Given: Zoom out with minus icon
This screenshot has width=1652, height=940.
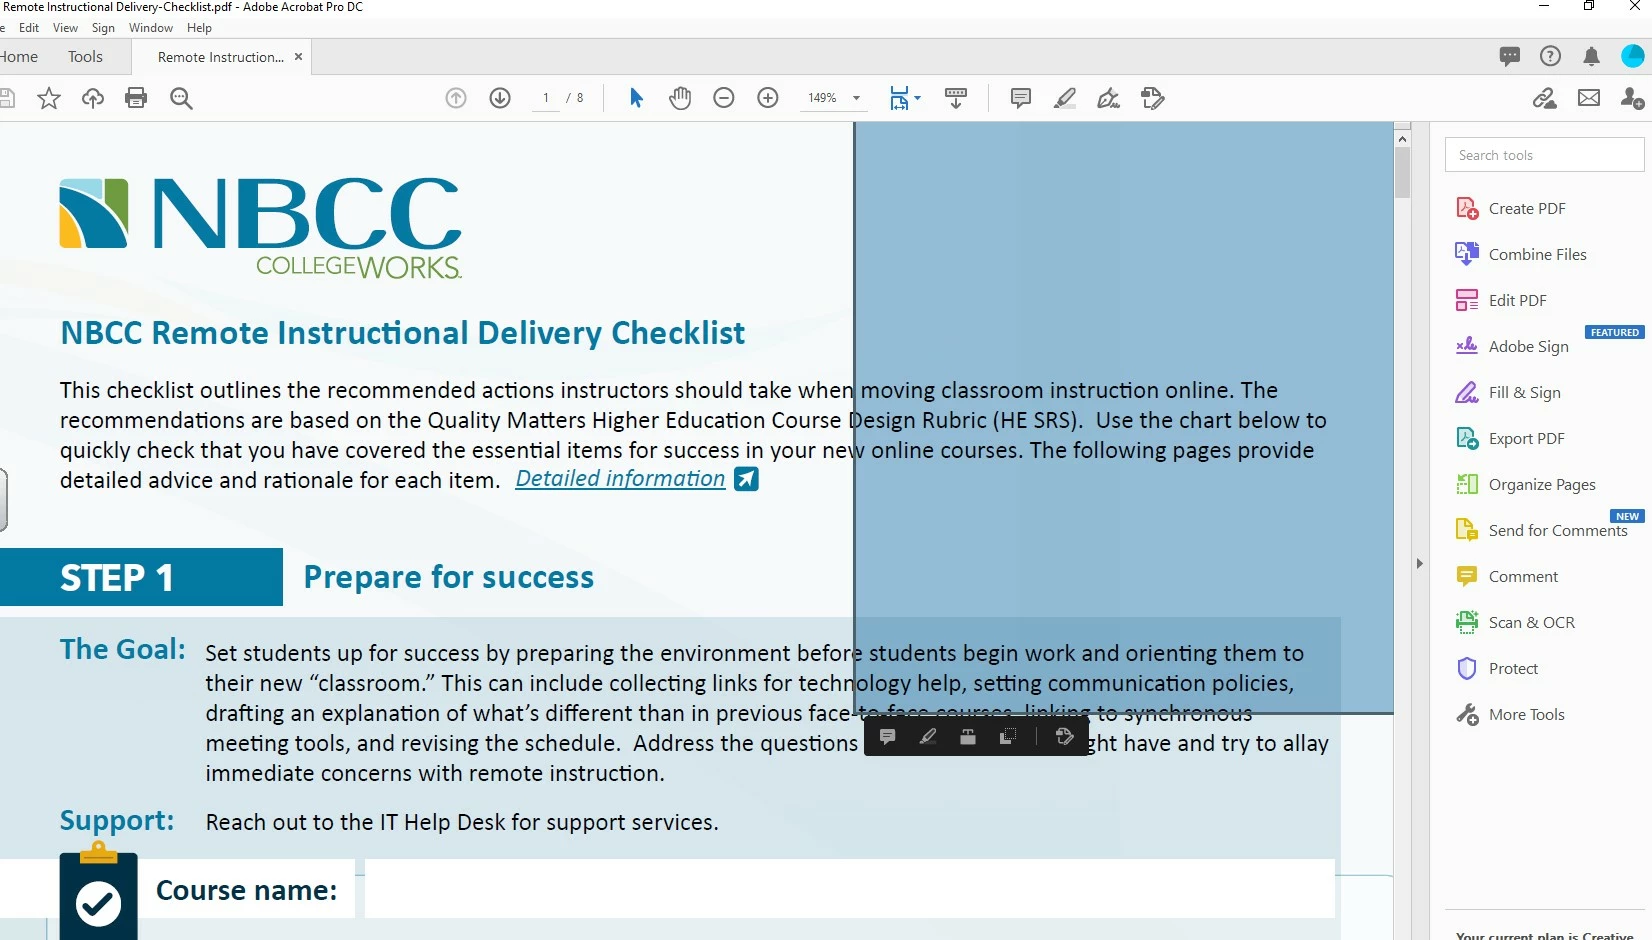Looking at the screenshot, I should click(724, 98).
